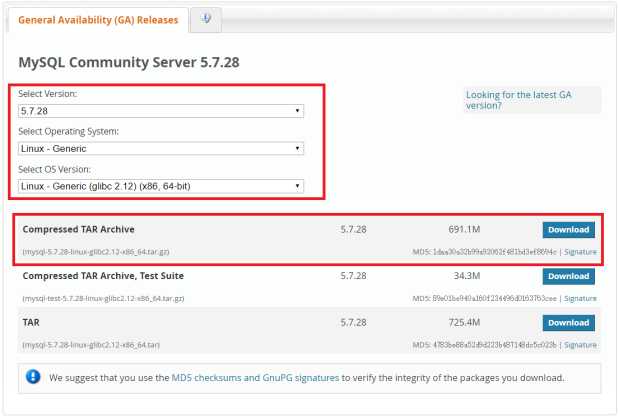Download the Compressed TAR Archive 691.1M
The height and width of the screenshot is (418, 619).
coord(568,230)
